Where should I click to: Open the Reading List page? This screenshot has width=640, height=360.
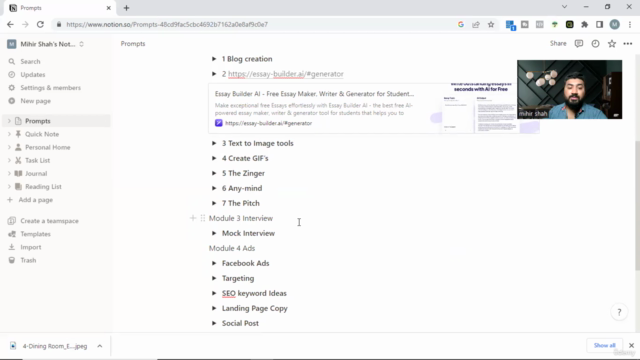pos(43,187)
